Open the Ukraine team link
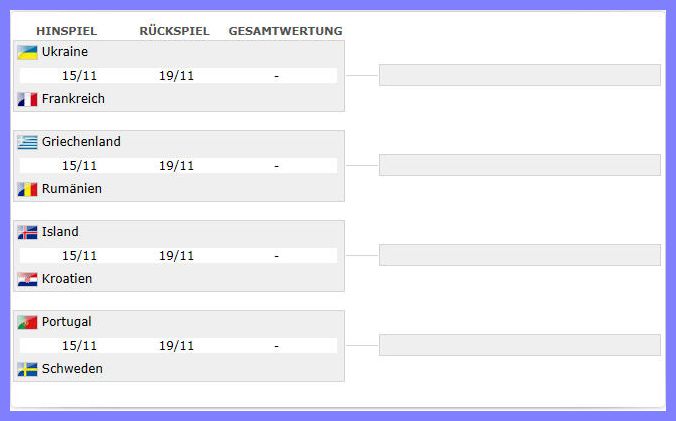Viewport: 676px width, 421px height. [65, 52]
